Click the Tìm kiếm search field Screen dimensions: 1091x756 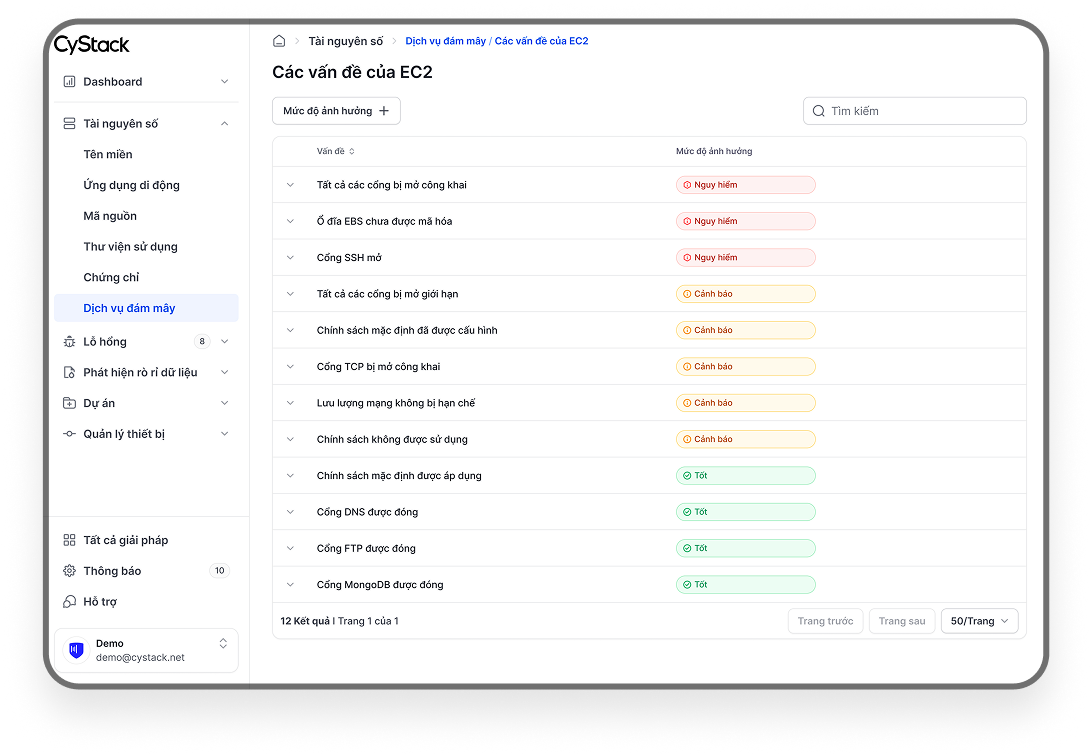click(923, 111)
